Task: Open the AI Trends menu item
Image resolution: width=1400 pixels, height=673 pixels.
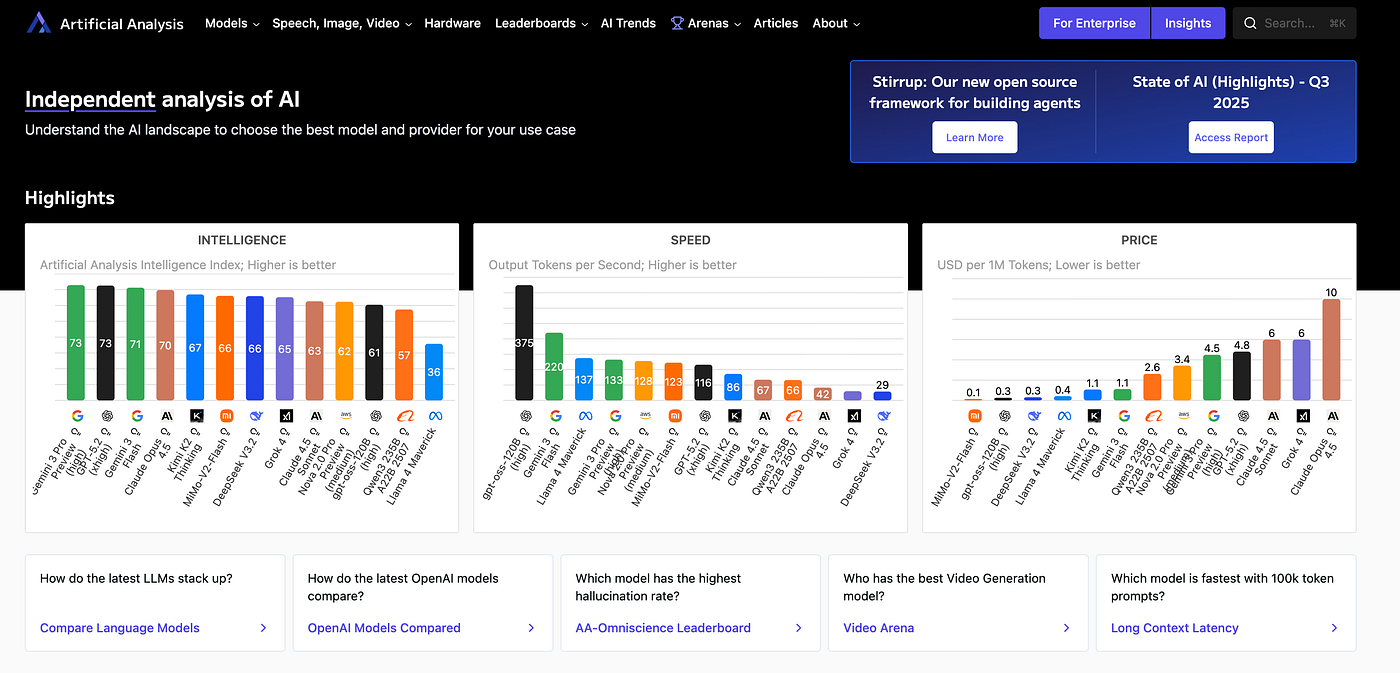Action: 628,23
